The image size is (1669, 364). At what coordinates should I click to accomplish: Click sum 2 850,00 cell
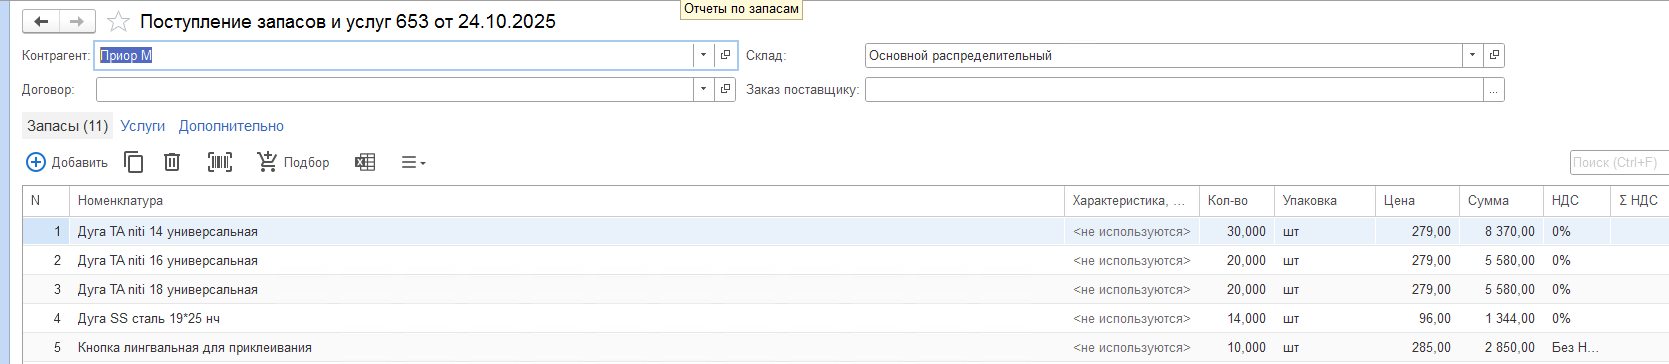(x=1501, y=347)
